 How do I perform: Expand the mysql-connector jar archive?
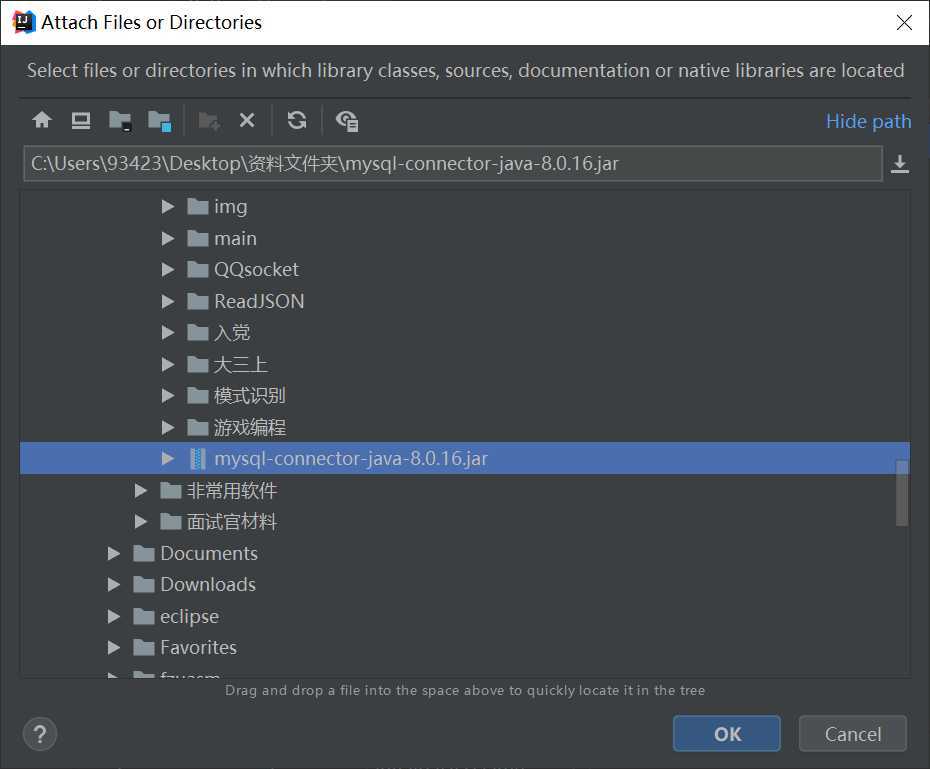coord(168,458)
